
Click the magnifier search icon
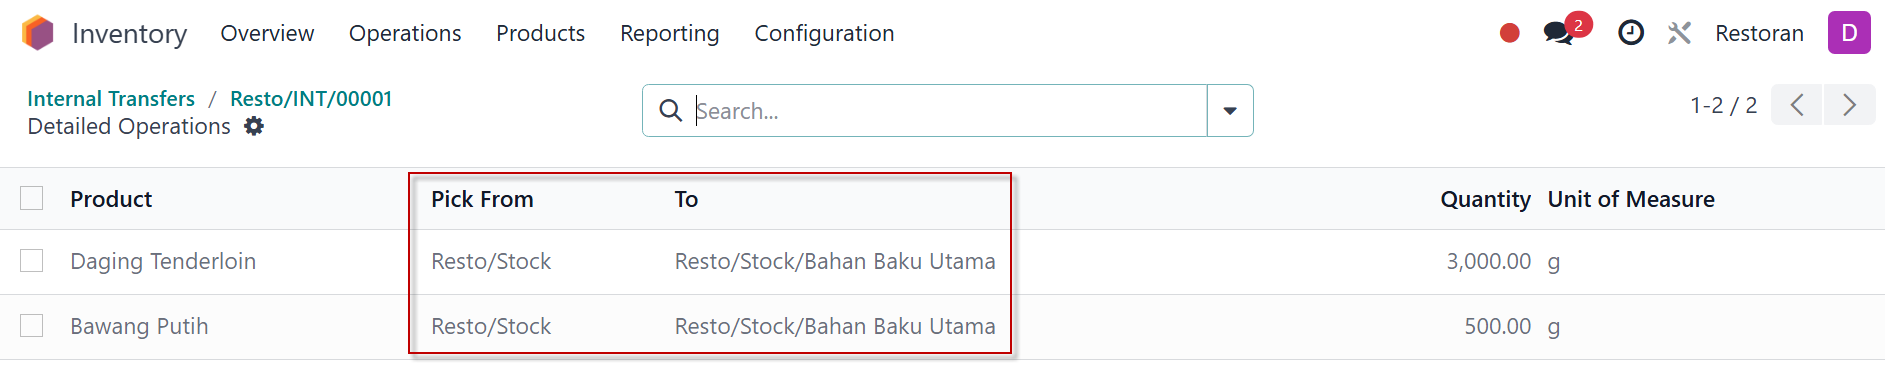pos(670,110)
